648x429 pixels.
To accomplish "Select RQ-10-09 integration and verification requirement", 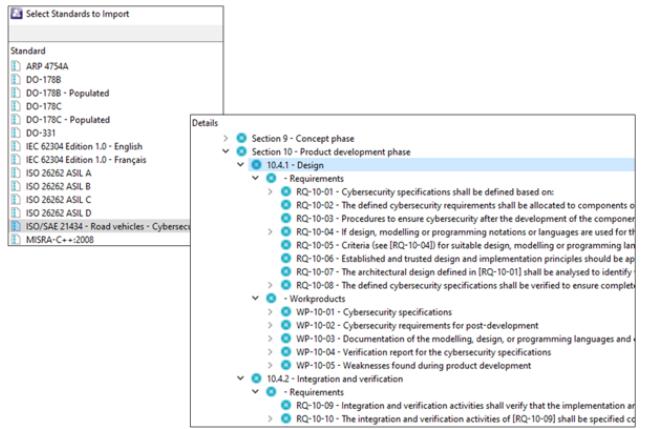I will (466, 406).
